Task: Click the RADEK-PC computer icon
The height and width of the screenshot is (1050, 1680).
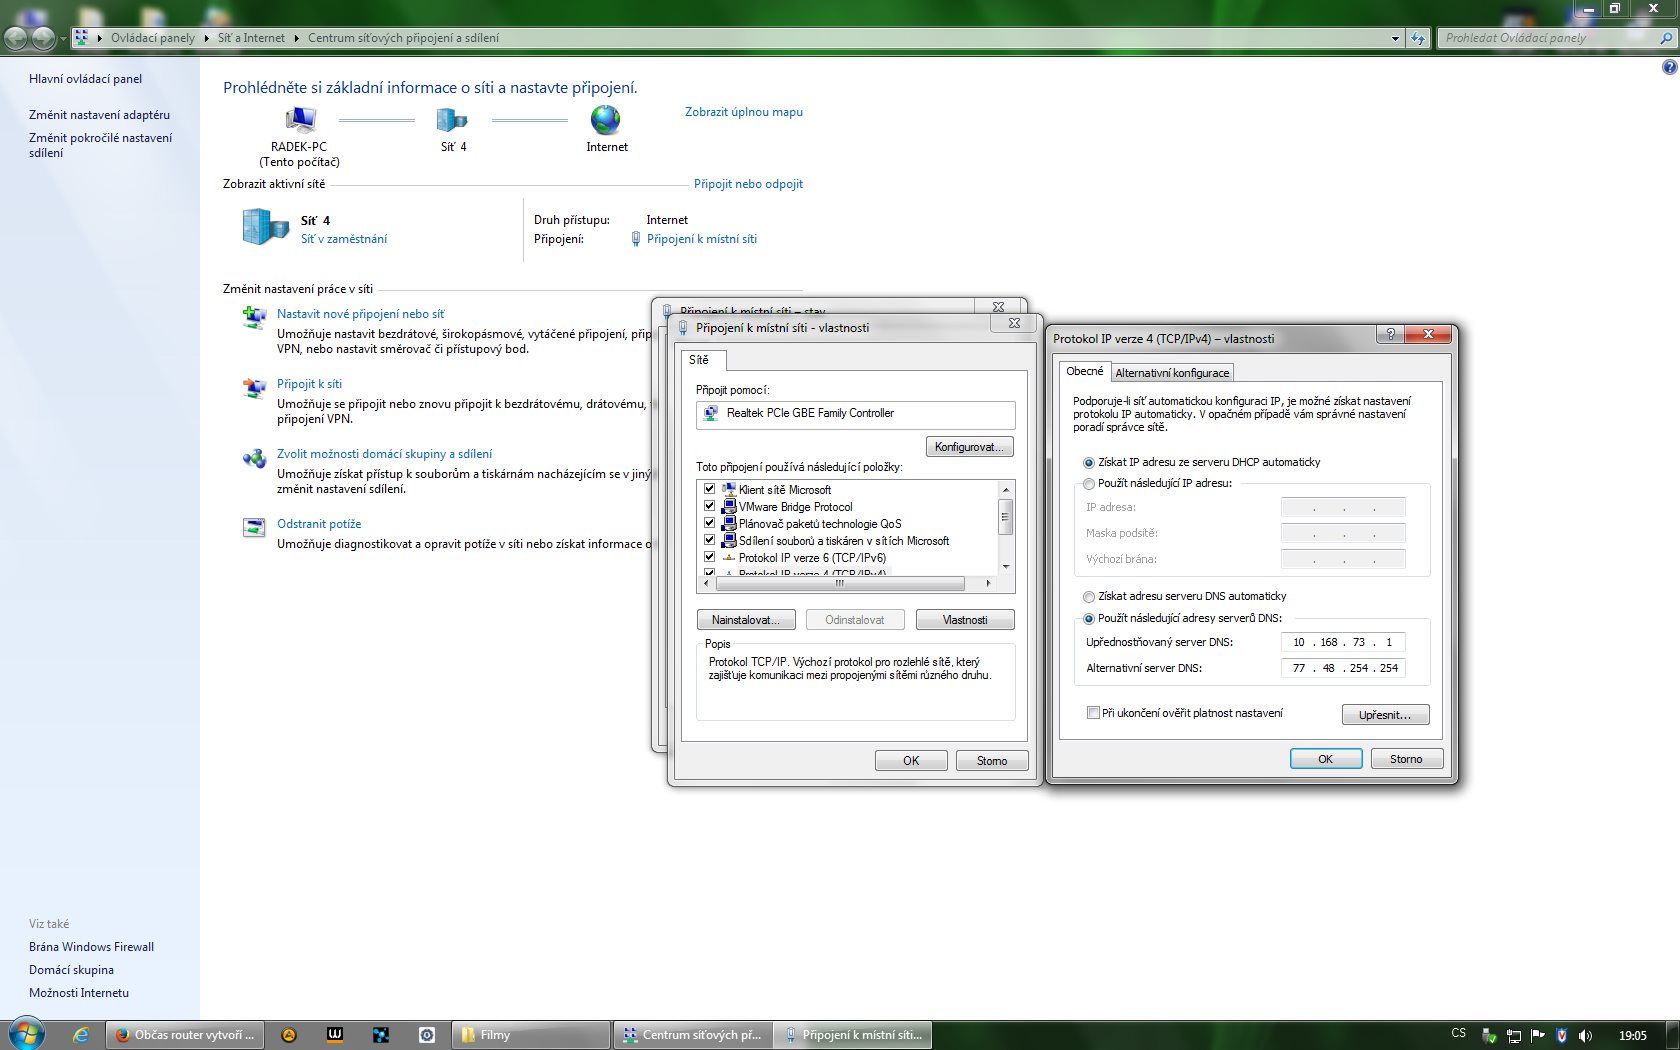Action: [x=299, y=121]
